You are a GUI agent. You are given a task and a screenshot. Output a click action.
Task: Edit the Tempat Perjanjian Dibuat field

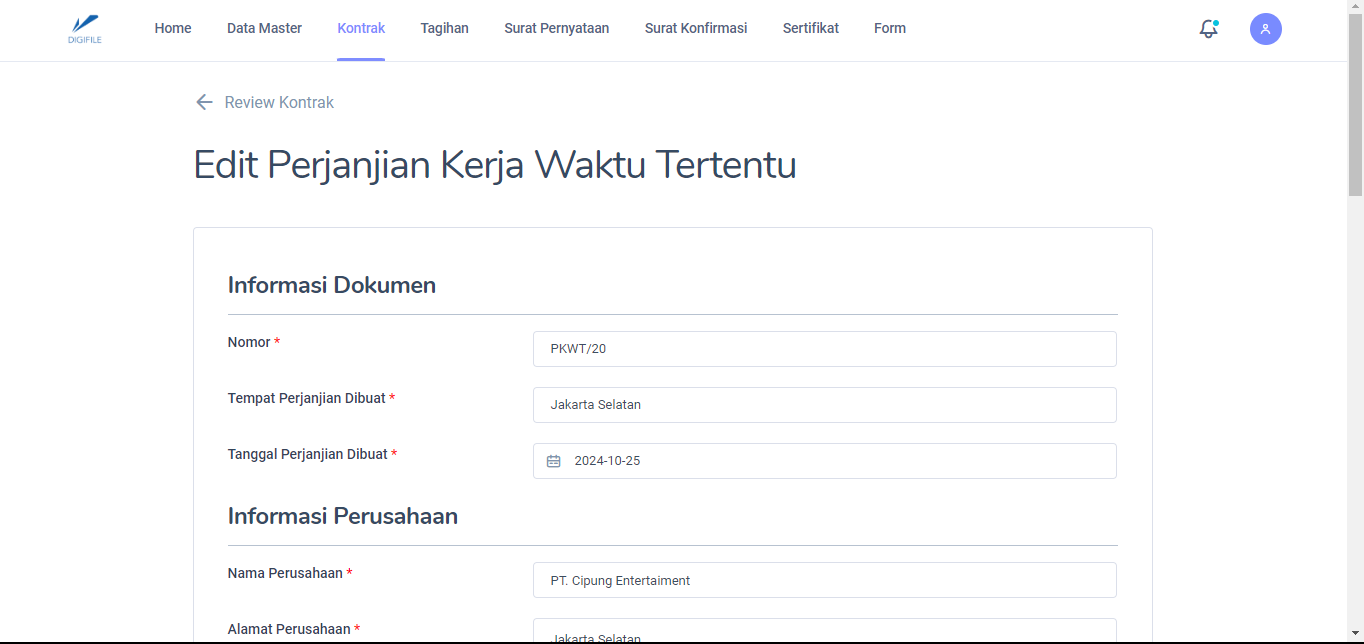(x=825, y=405)
